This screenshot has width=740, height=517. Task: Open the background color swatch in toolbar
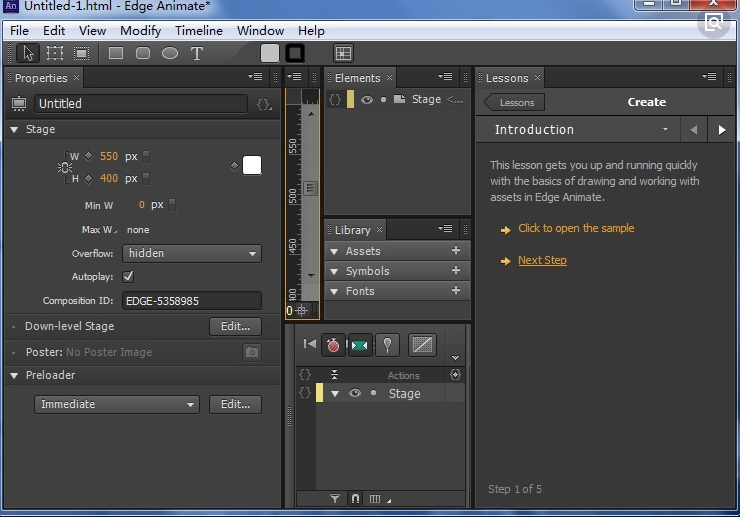pyautogui.click(x=270, y=53)
